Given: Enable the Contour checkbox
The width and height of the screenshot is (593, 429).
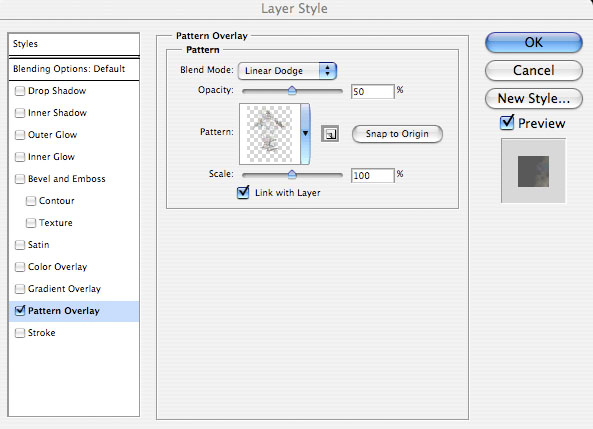Looking at the screenshot, I should coord(31,201).
